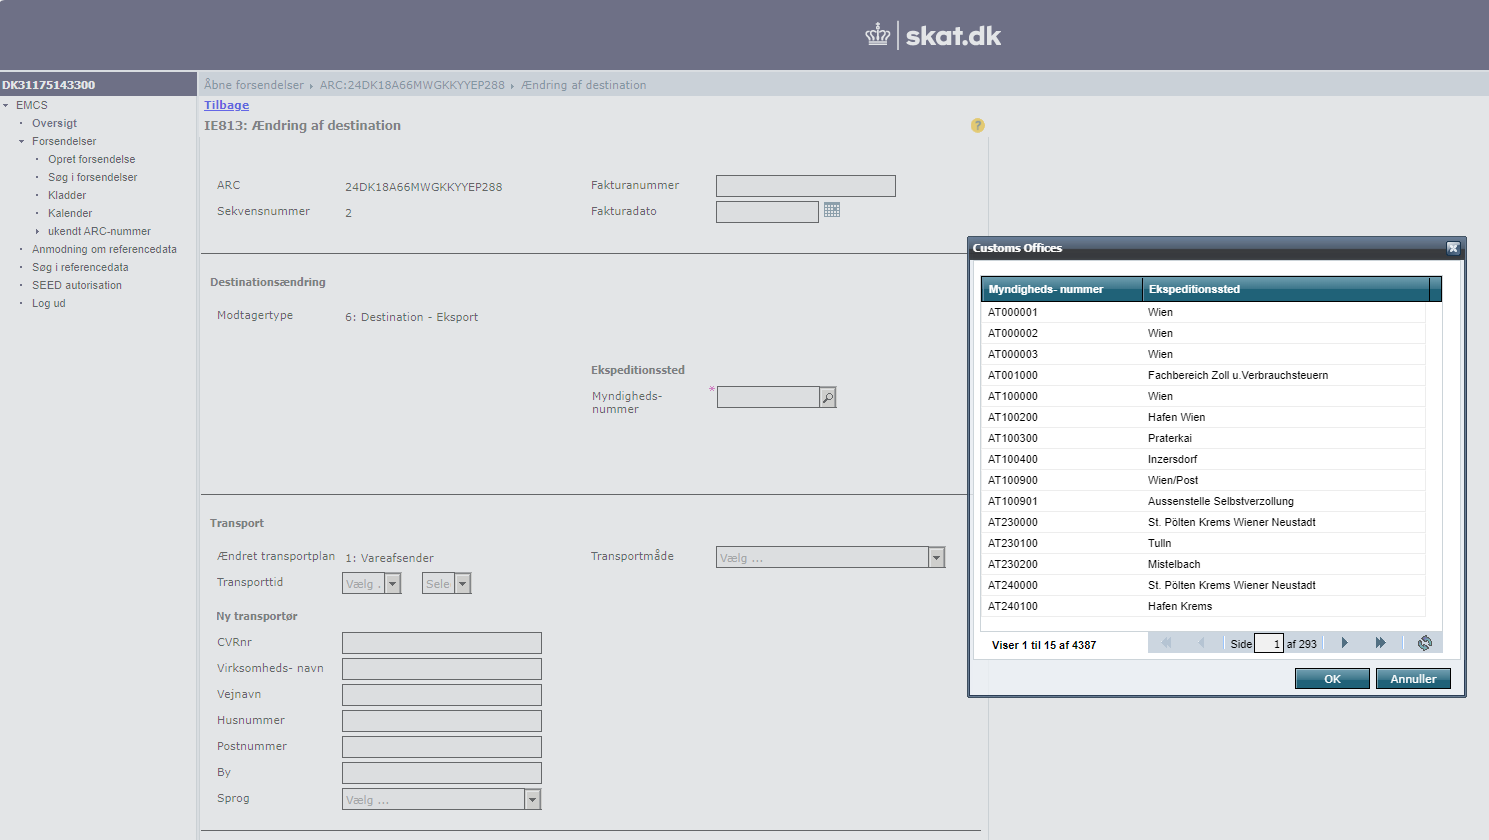The width and height of the screenshot is (1489, 840).
Task: Click the Side page number field
Action: tap(1268, 643)
